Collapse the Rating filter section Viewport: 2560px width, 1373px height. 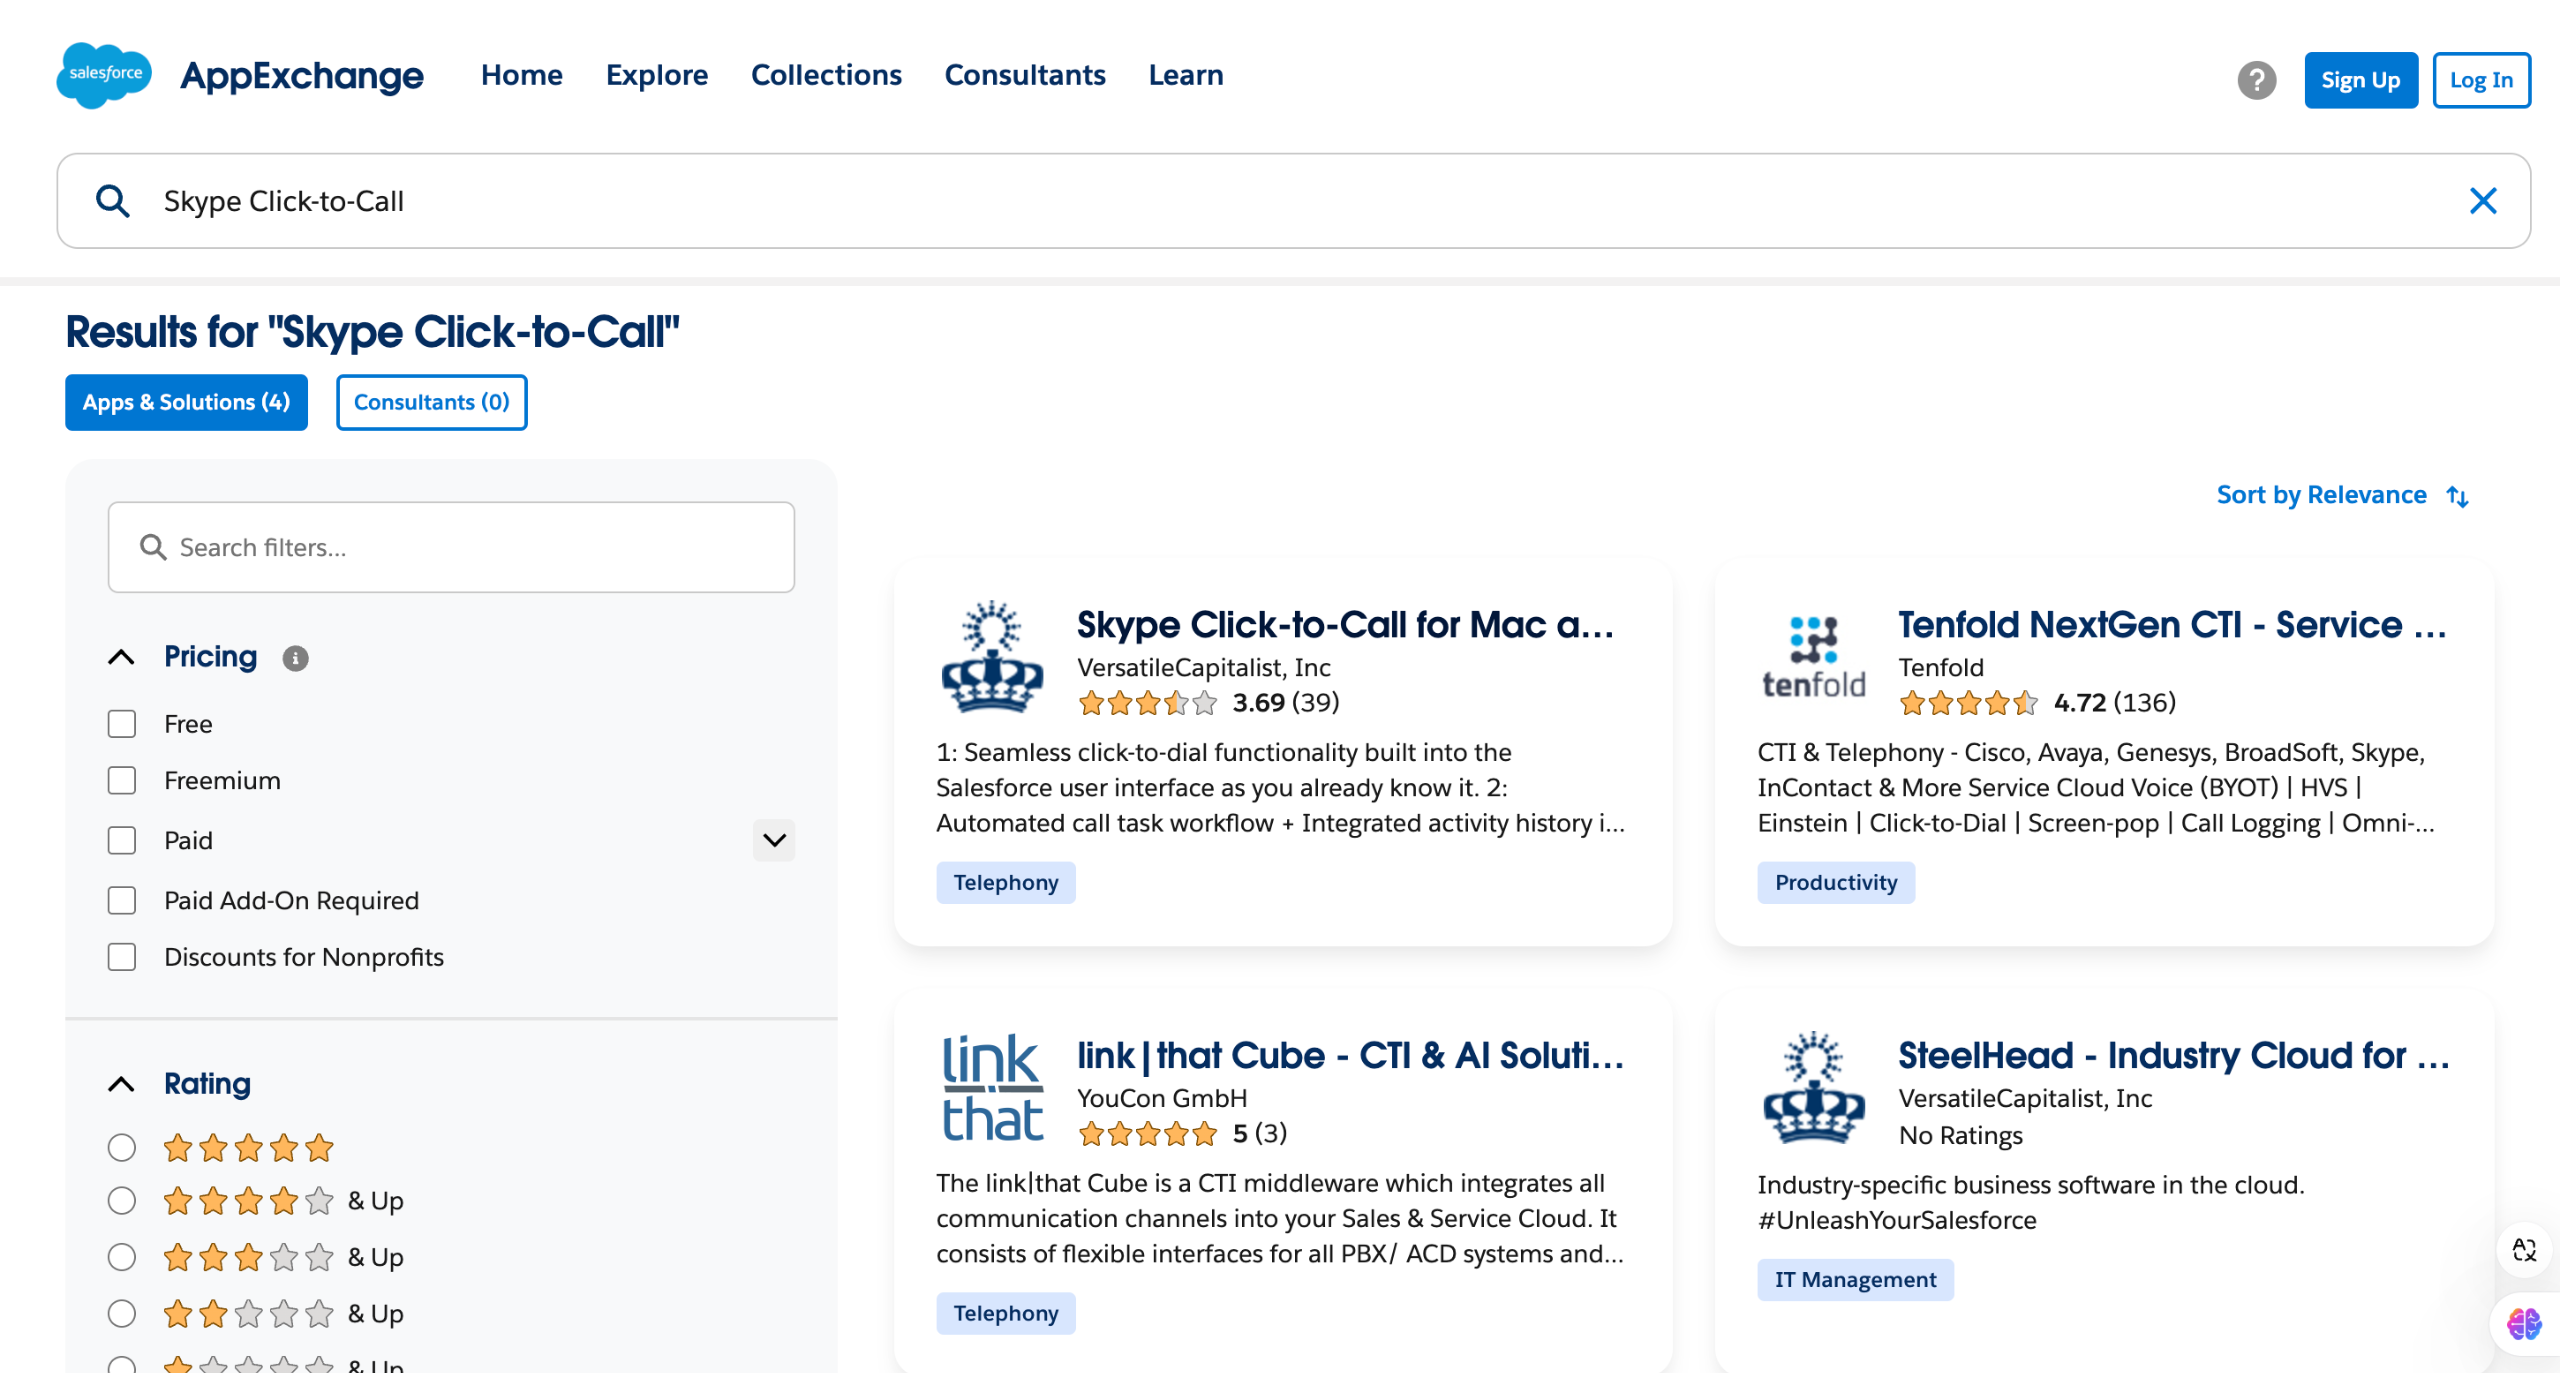121,1084
